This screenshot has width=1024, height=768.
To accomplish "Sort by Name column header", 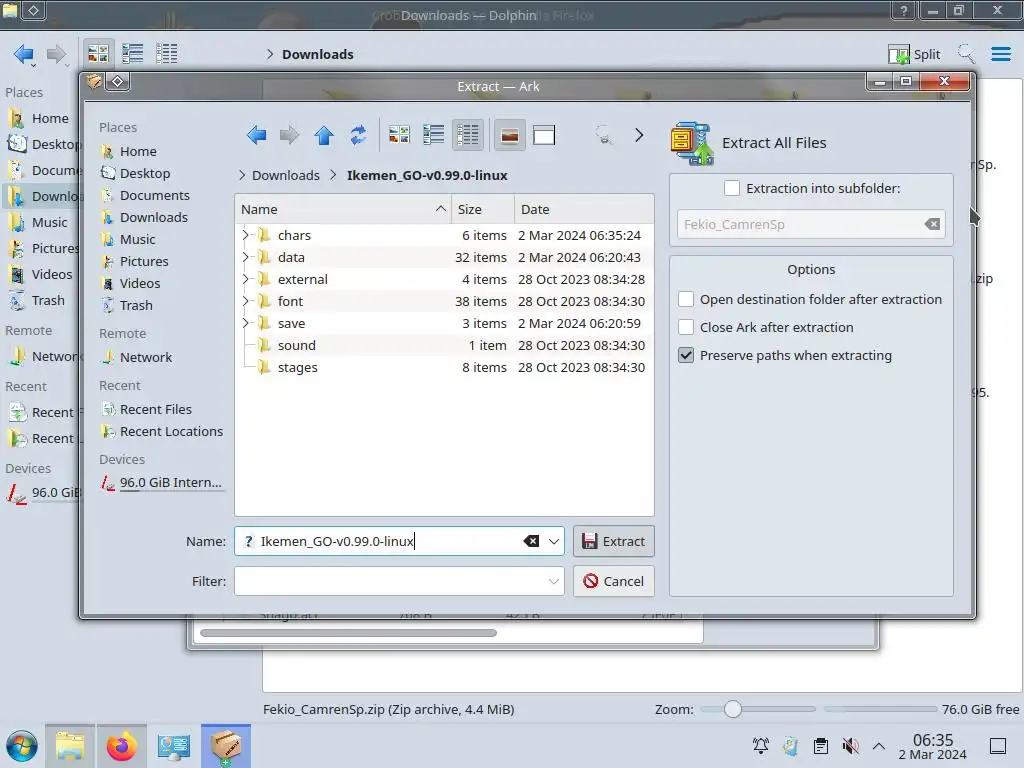I will click(342, 209).
